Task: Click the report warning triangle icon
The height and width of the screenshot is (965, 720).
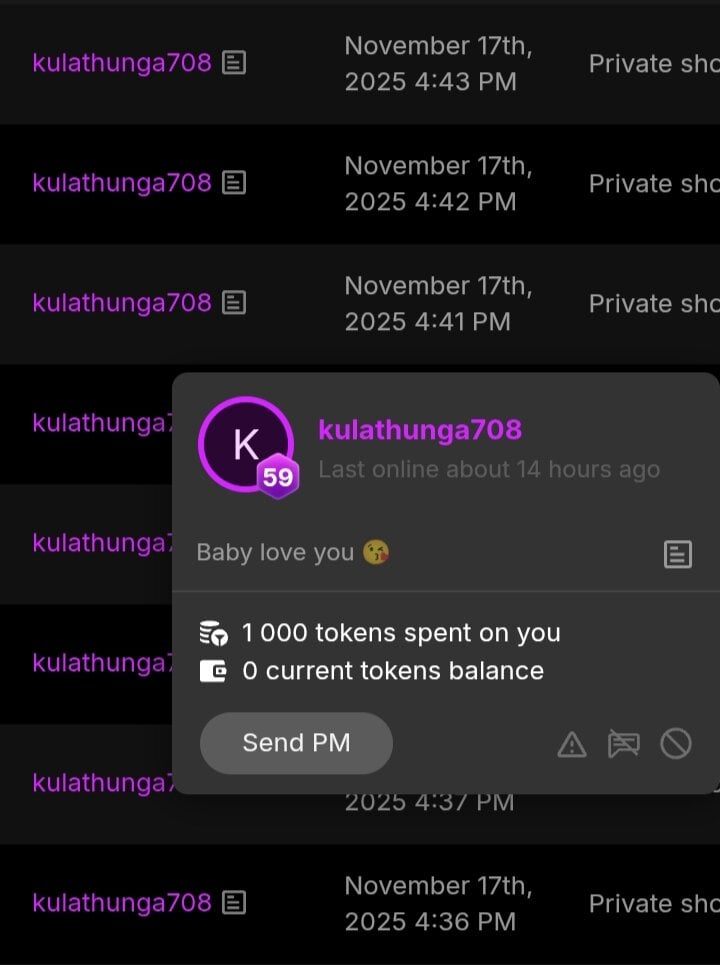Action: [x=572, y=744]
